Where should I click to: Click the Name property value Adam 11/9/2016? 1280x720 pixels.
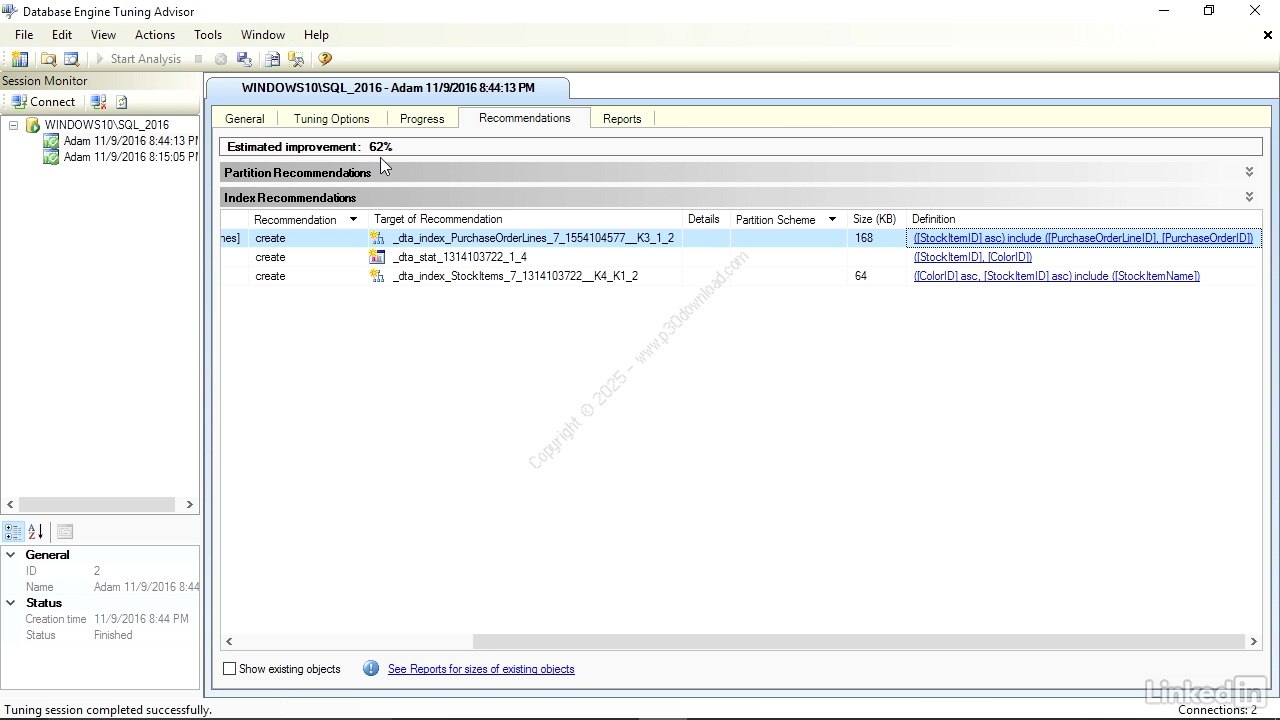click(x=146, y=587)
